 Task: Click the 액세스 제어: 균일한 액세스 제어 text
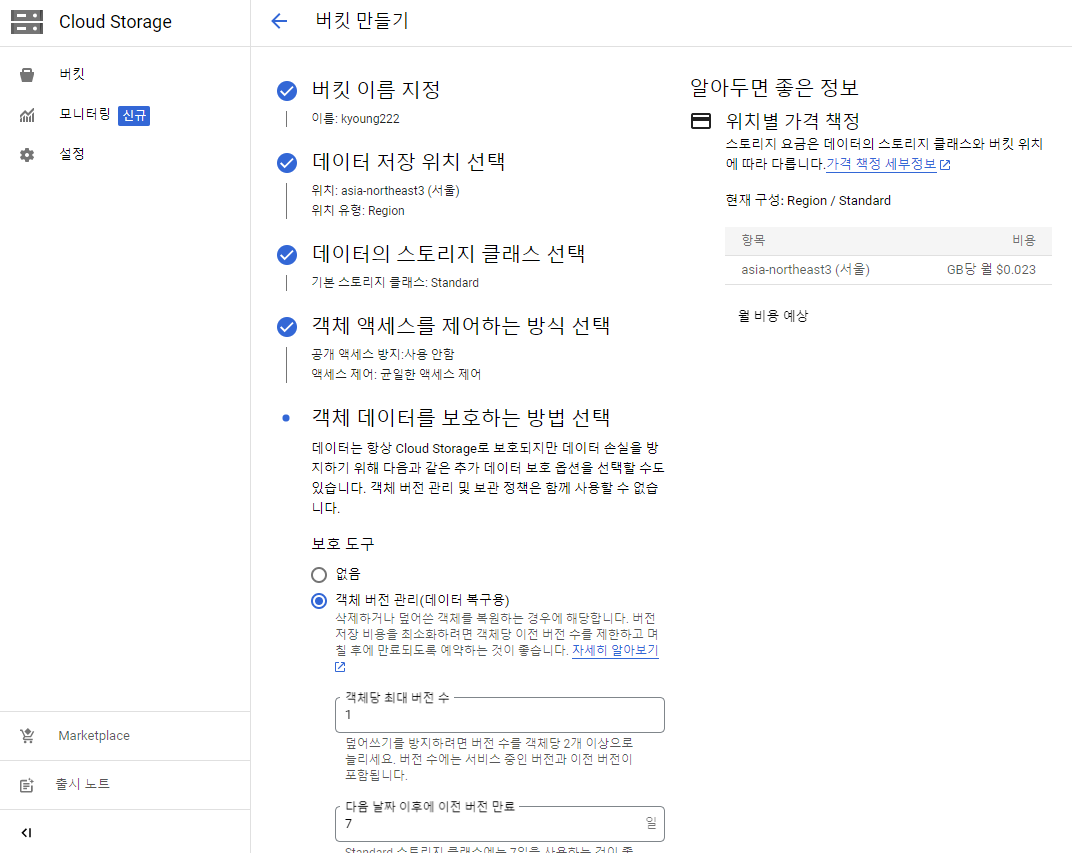[x=397, y=374]
